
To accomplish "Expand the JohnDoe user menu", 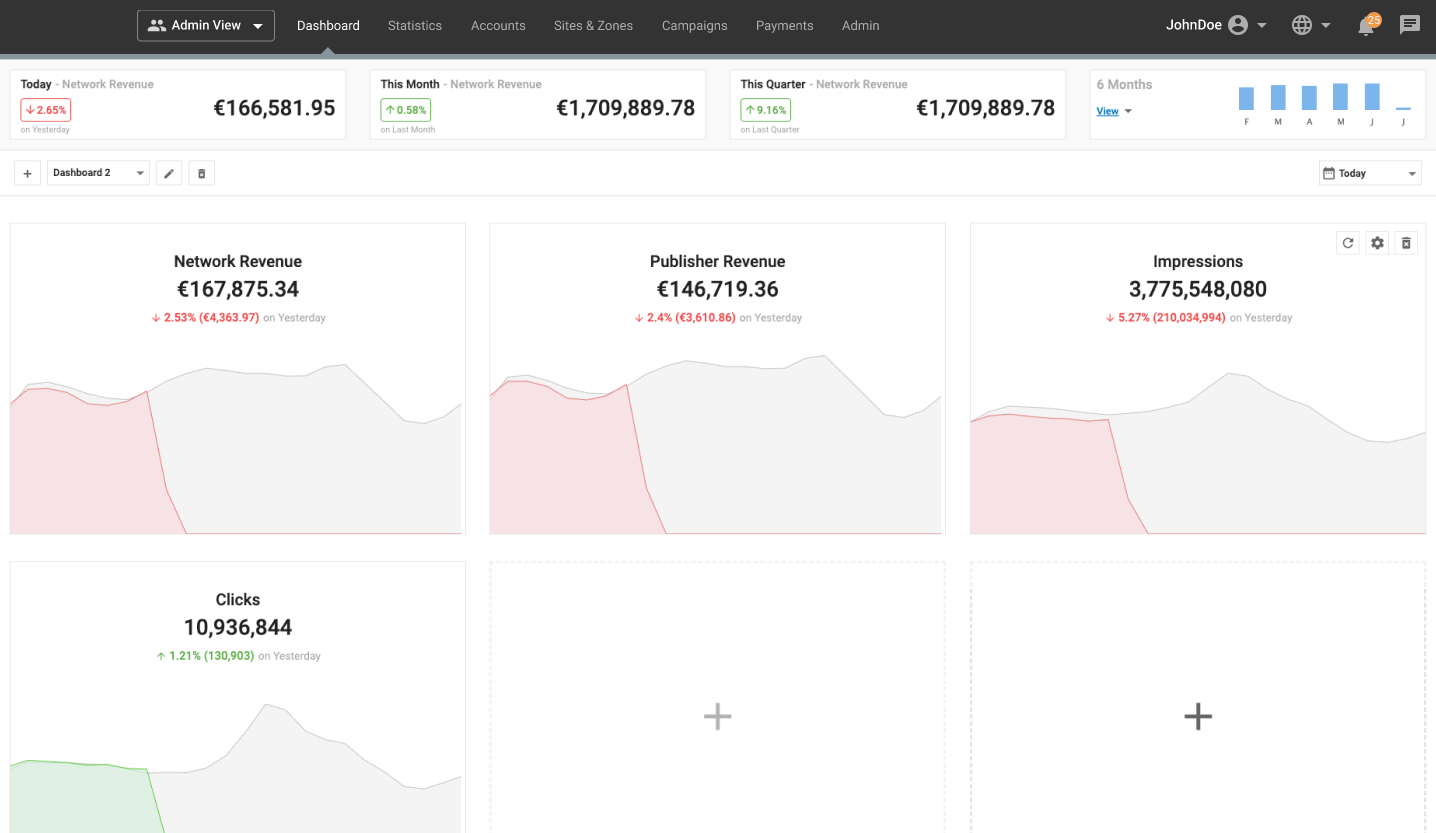I will tap(1216, 25).
